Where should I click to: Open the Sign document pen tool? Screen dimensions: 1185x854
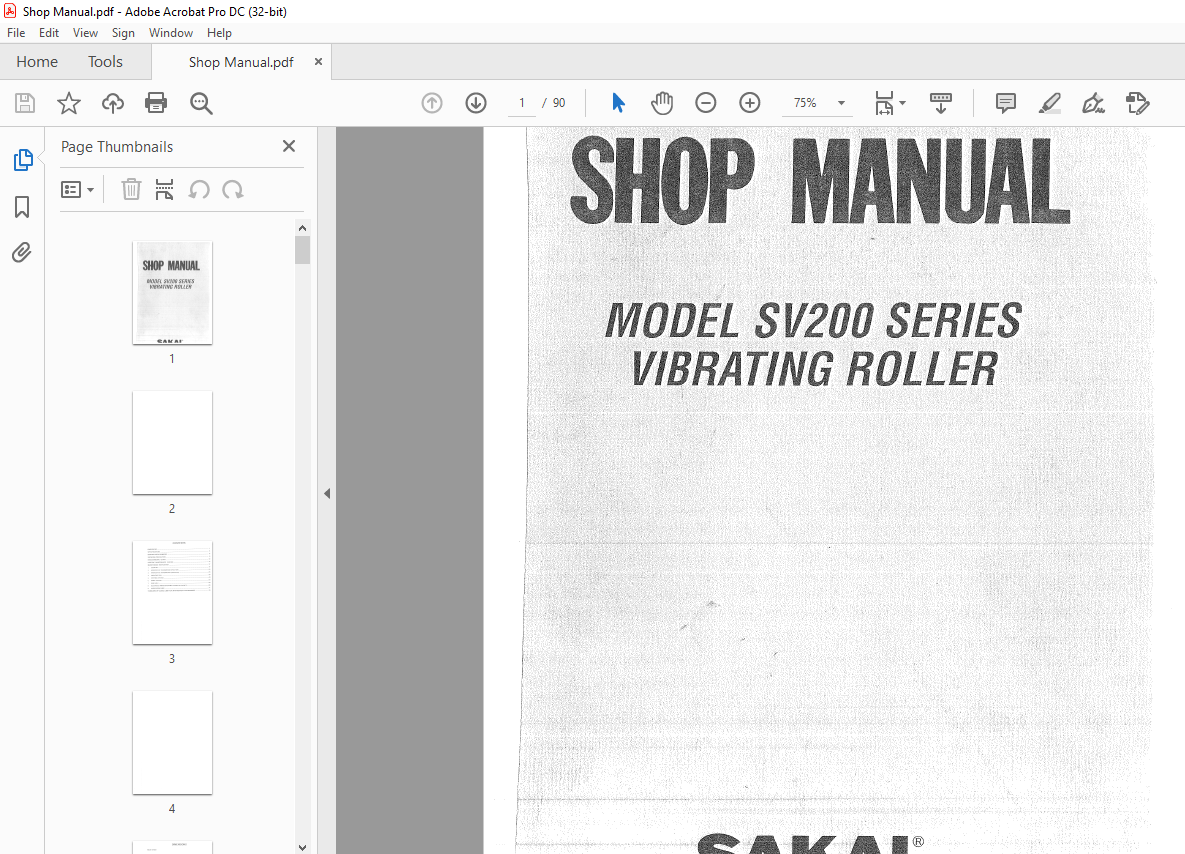pos(1094,103)
